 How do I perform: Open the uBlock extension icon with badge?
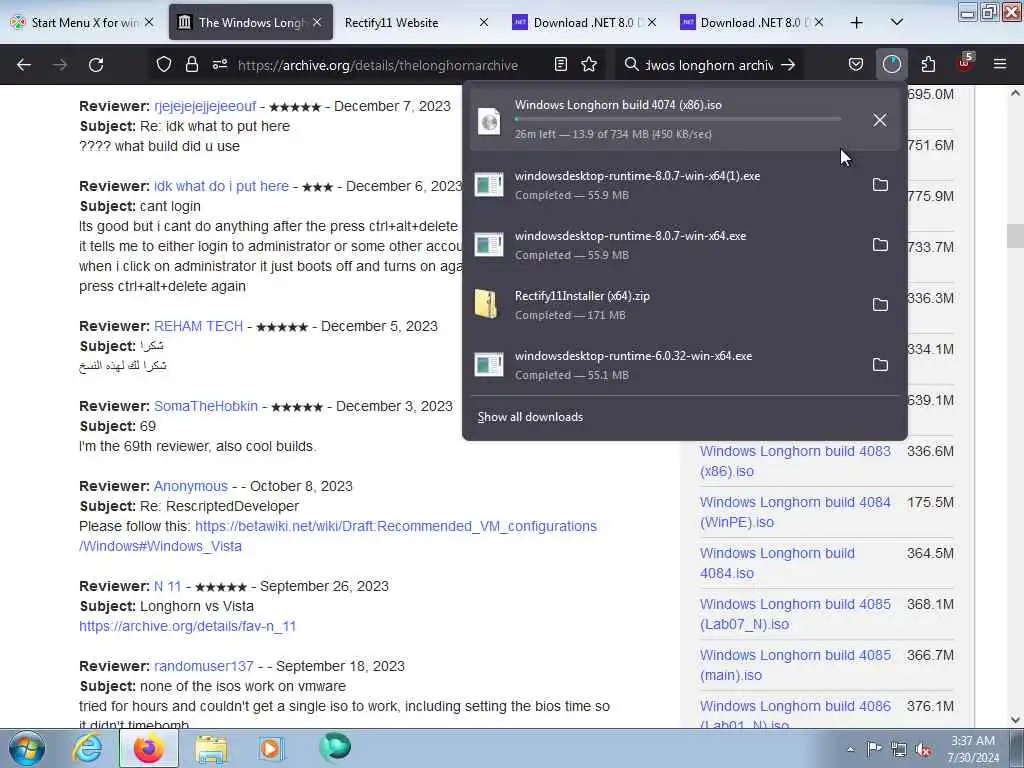coord(965,63)
